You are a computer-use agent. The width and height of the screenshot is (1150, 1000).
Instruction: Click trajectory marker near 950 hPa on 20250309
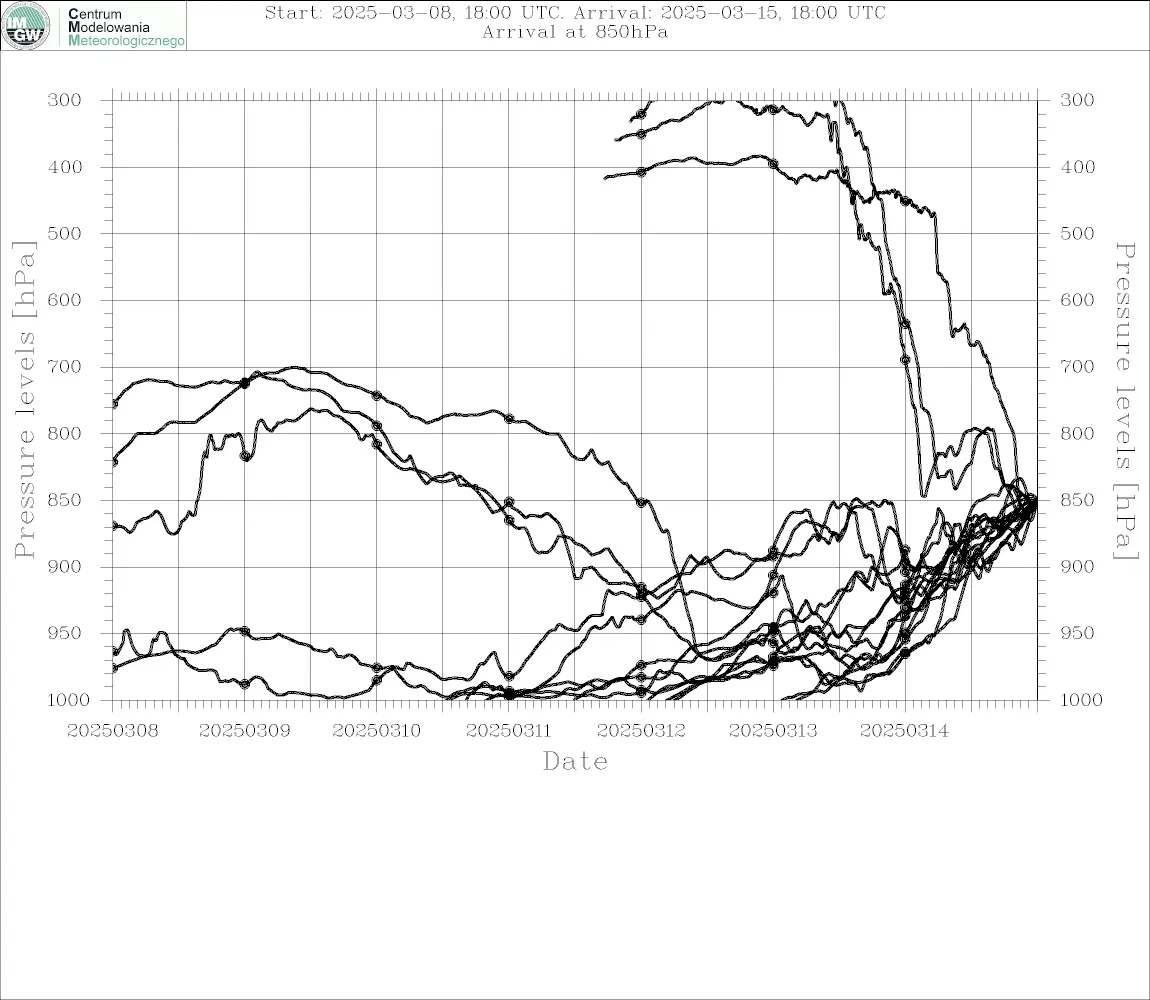pos(245,631)
